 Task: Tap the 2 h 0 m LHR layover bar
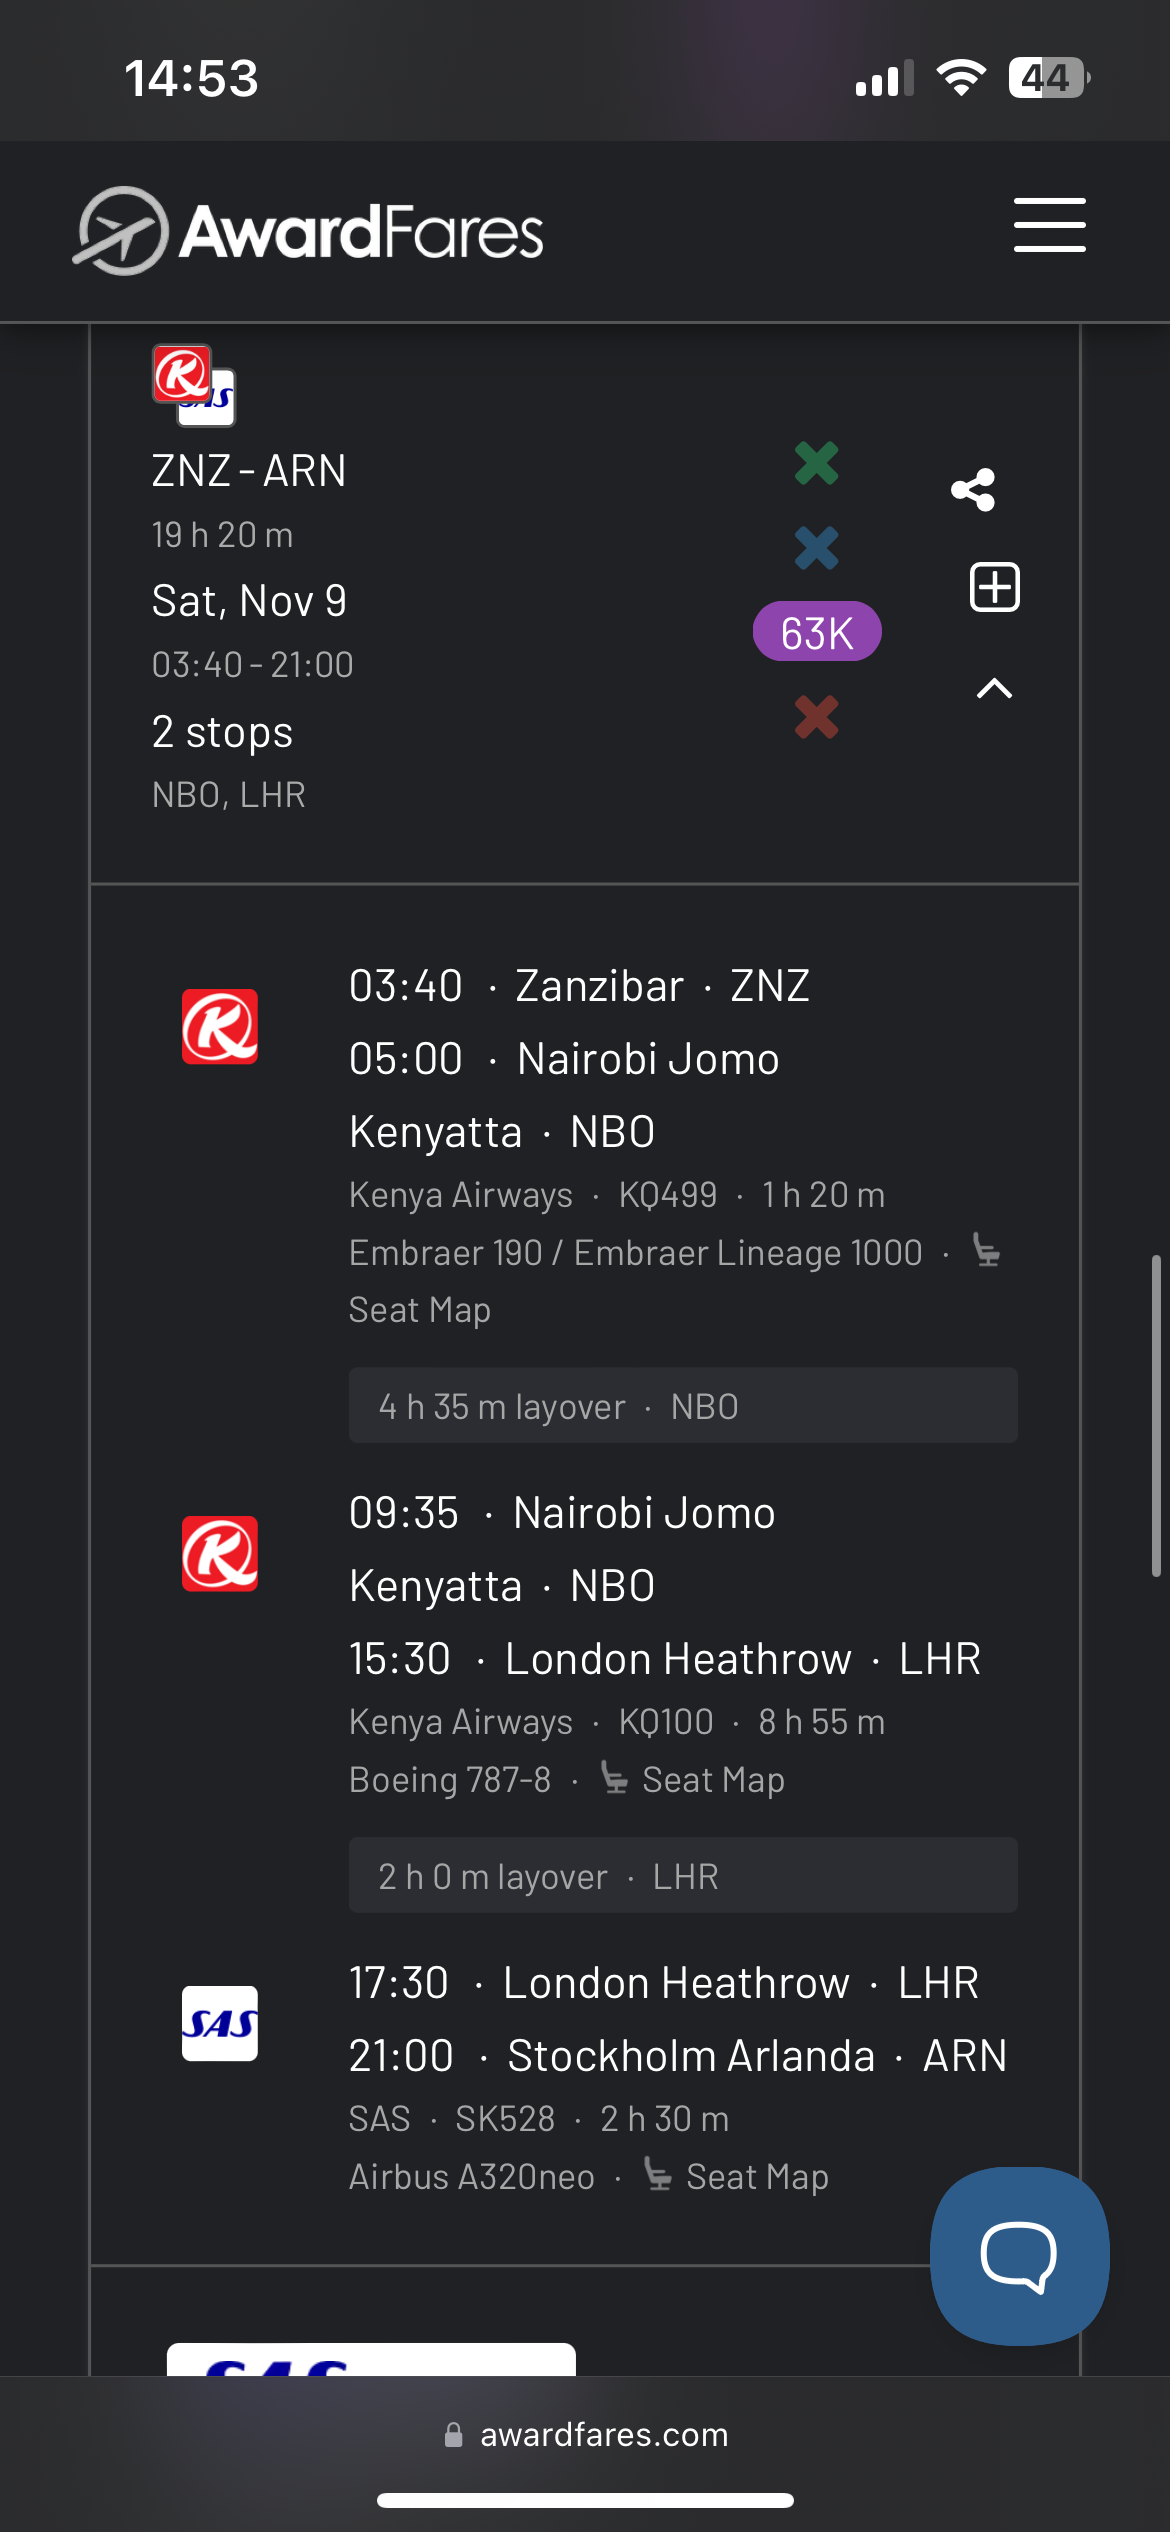point(682,1876)
